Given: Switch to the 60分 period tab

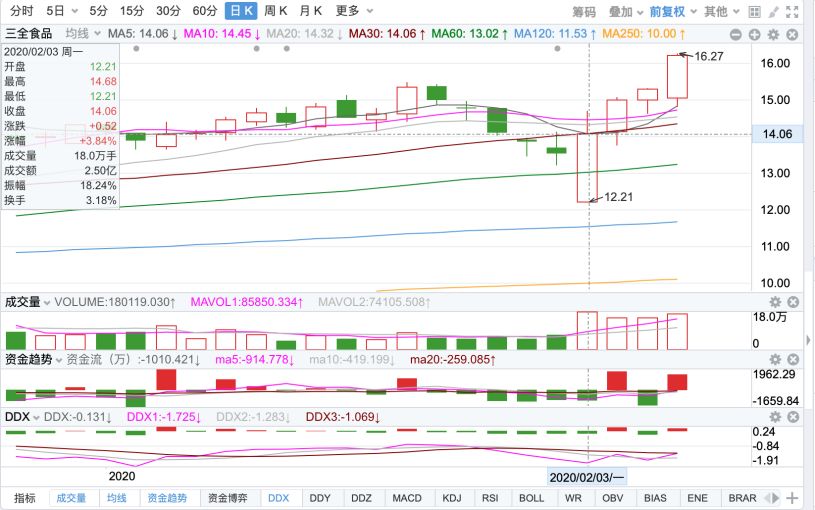Looking at the screenshot, I should [x=205, y=11].
